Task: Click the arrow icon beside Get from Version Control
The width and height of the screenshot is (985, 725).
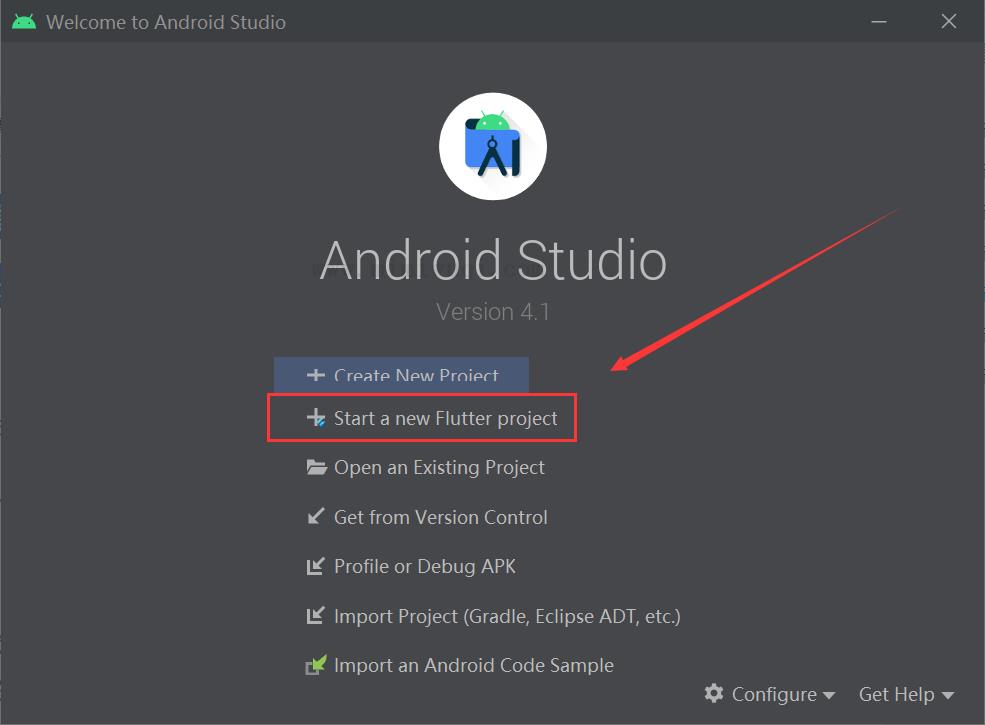Action: (315, 516)
